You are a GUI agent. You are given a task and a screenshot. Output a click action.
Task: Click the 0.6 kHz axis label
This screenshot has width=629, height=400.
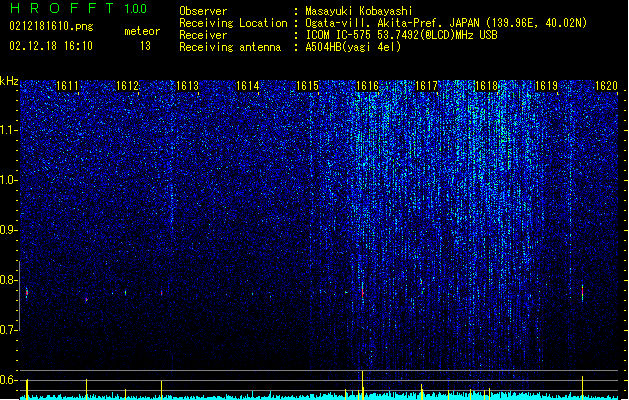point(9,380)
